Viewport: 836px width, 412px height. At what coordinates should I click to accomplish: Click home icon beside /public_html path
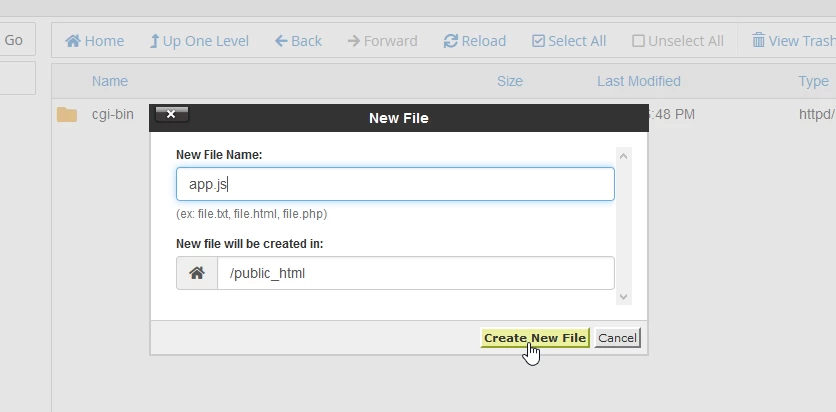click(x=197, y=273)
